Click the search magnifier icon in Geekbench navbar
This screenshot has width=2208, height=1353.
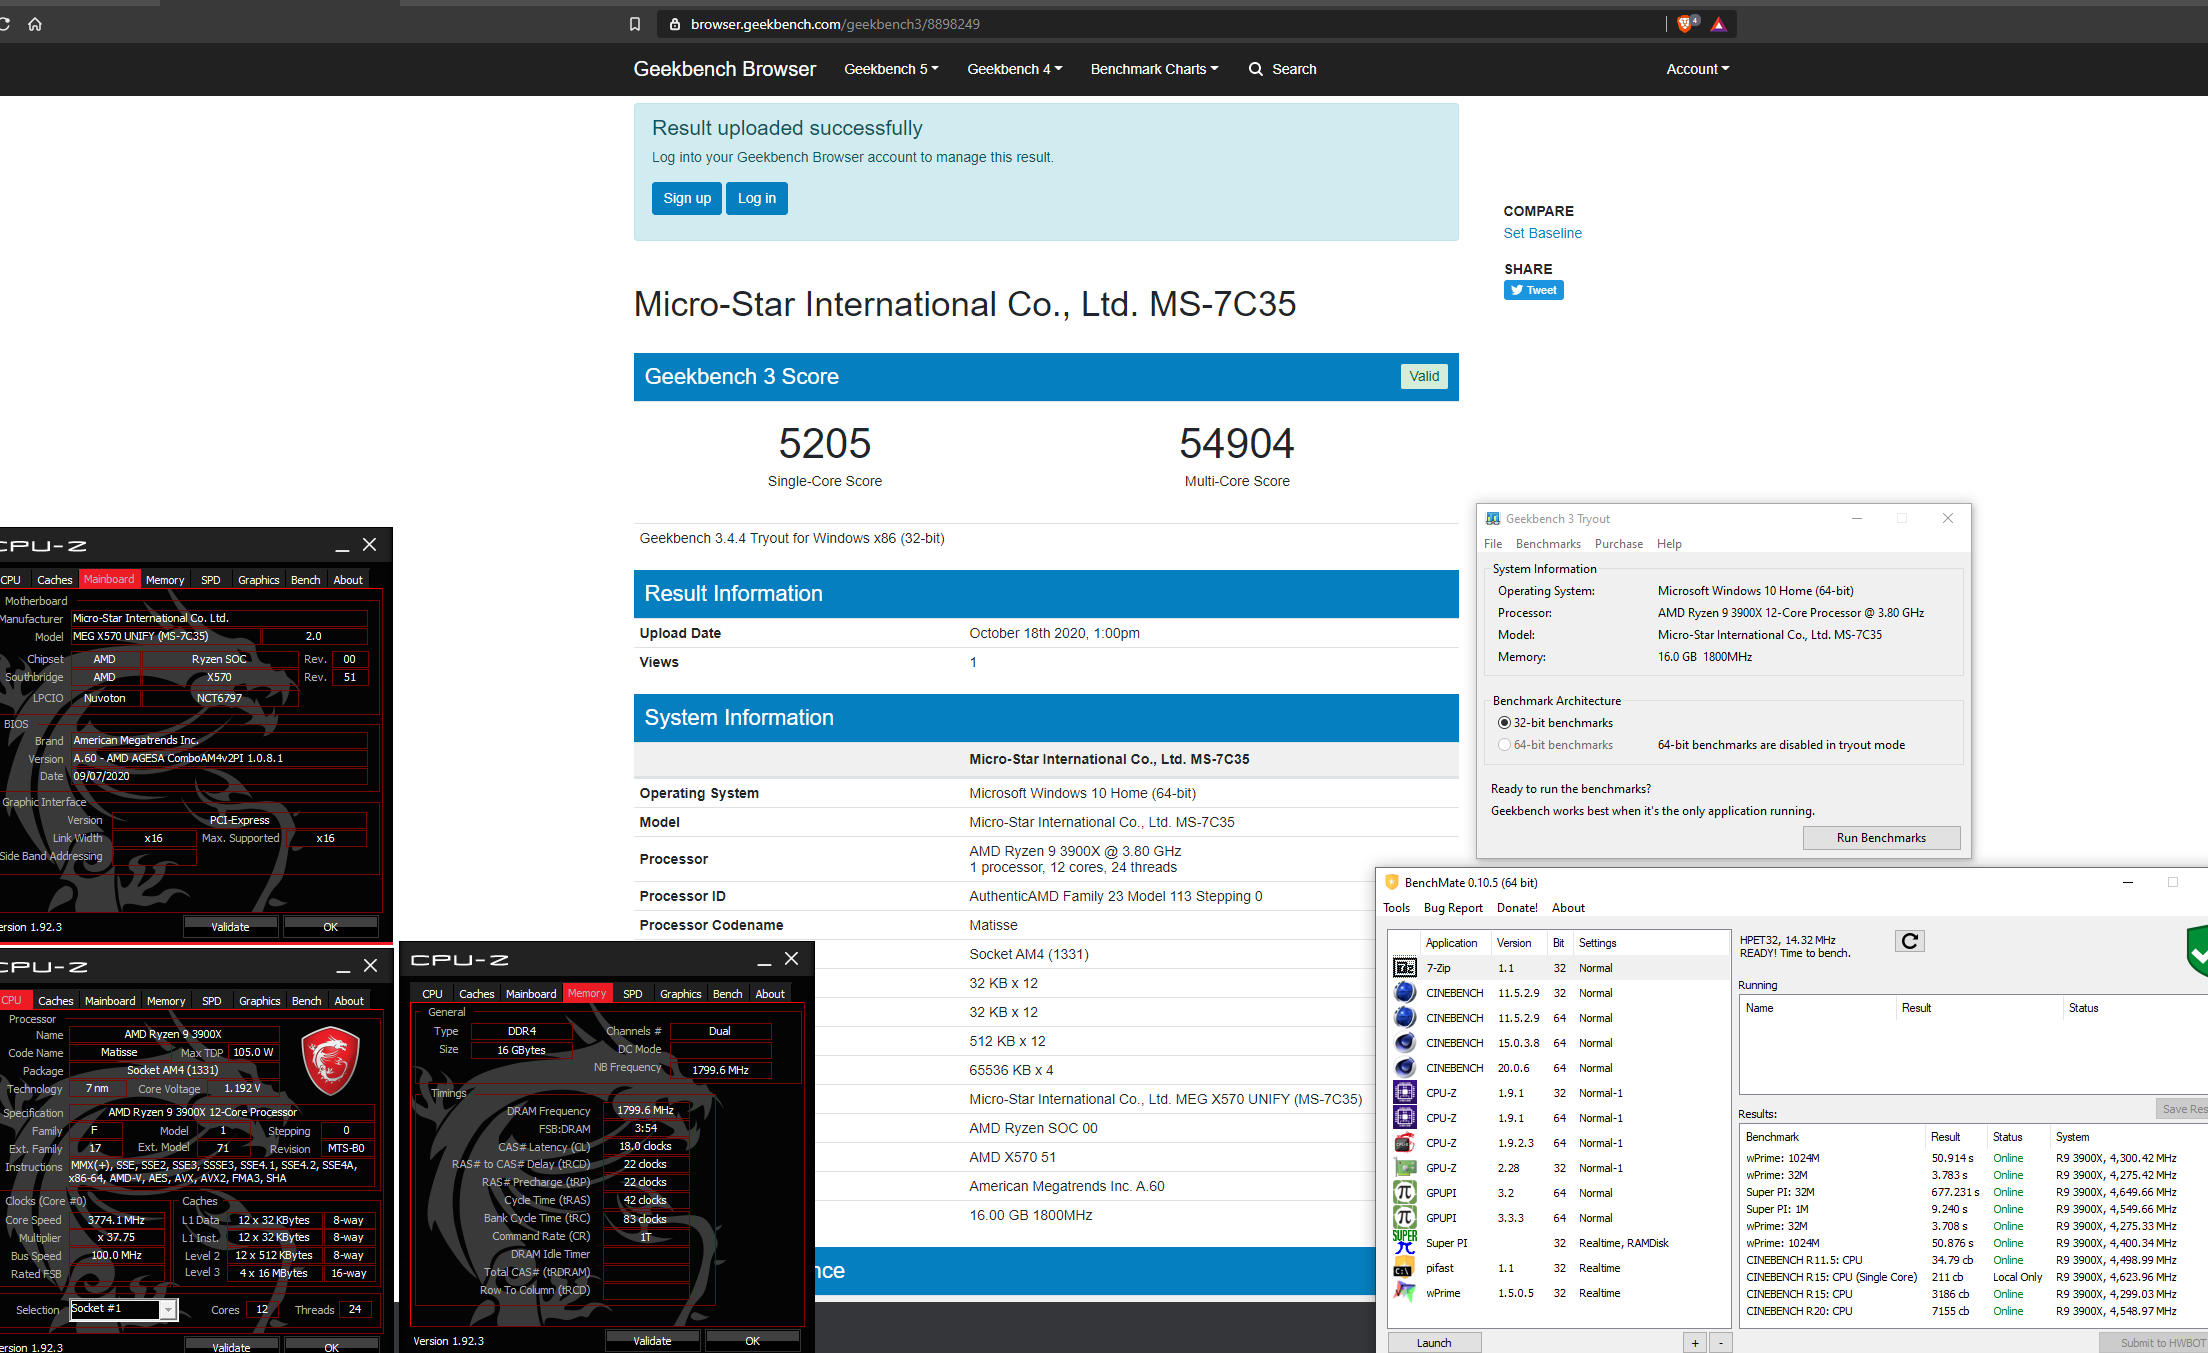coord(1256,69)
